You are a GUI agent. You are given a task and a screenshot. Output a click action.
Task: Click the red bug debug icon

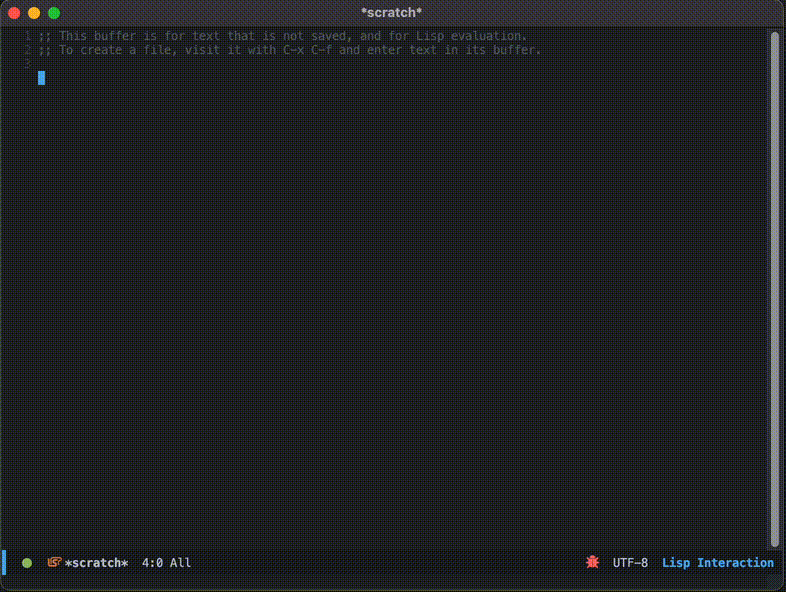pyautogui.click(x=593, y=562)
